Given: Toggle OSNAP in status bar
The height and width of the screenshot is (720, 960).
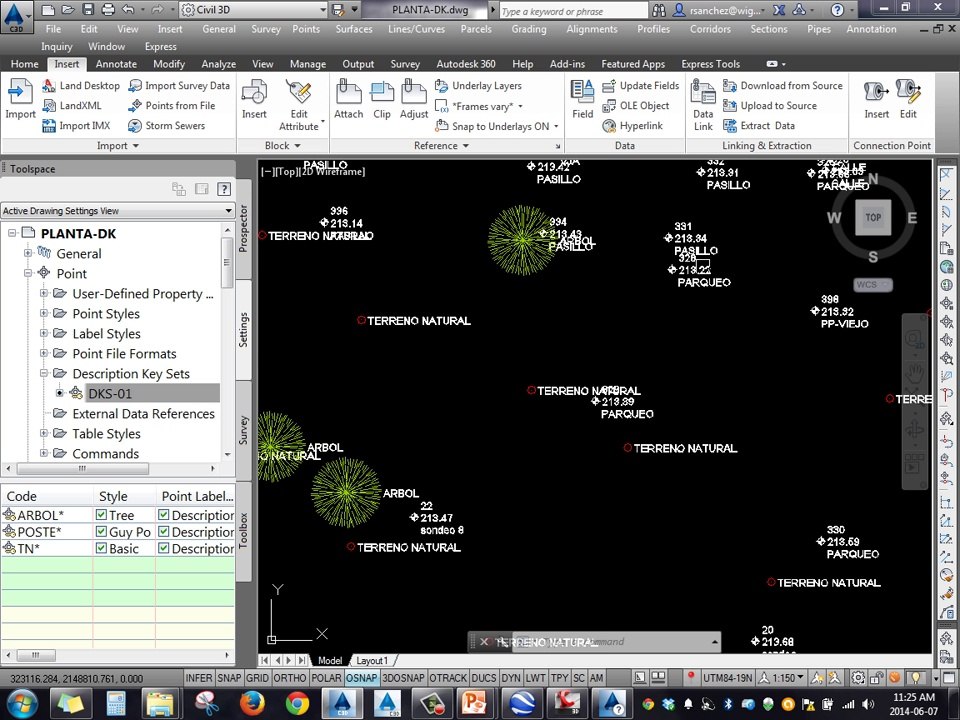Looking at the screenshot, I should (361, 678).
